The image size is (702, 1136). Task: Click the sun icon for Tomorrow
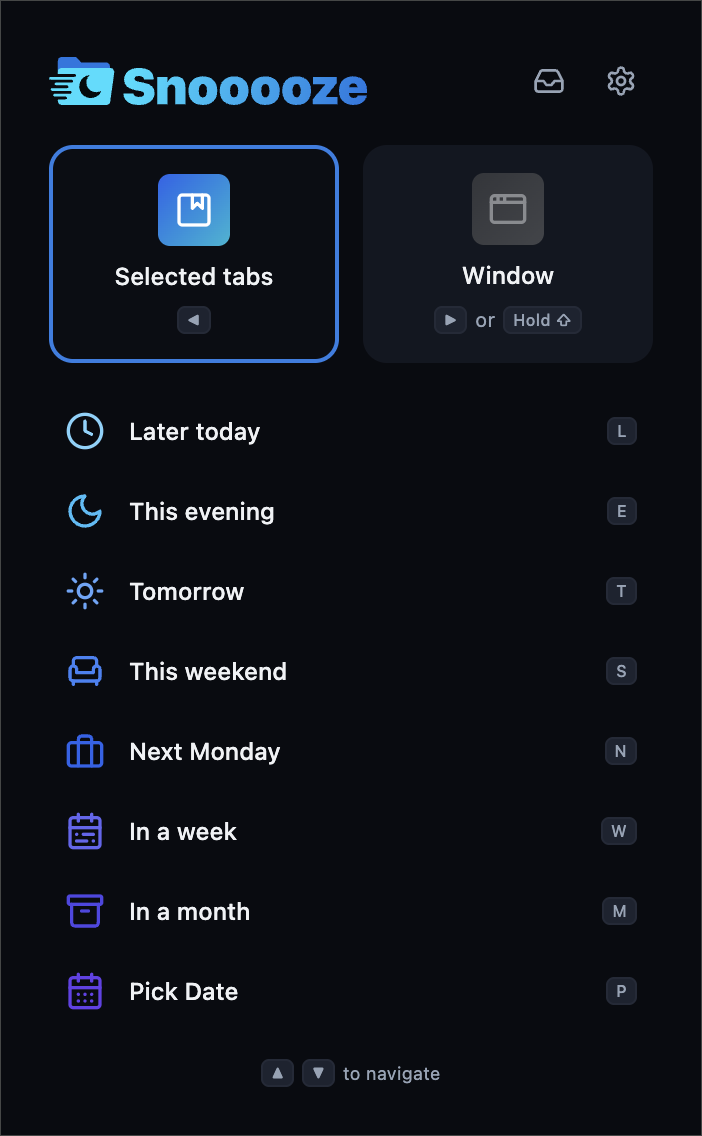pos(85,591)
